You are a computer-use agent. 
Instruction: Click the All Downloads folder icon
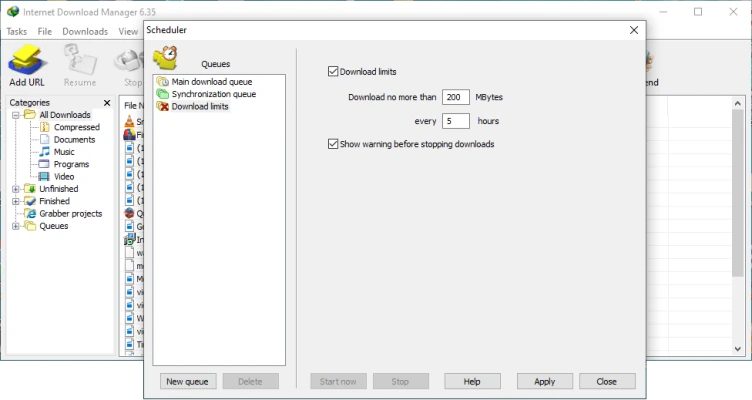pyautogui.click(x=30, y=115)
